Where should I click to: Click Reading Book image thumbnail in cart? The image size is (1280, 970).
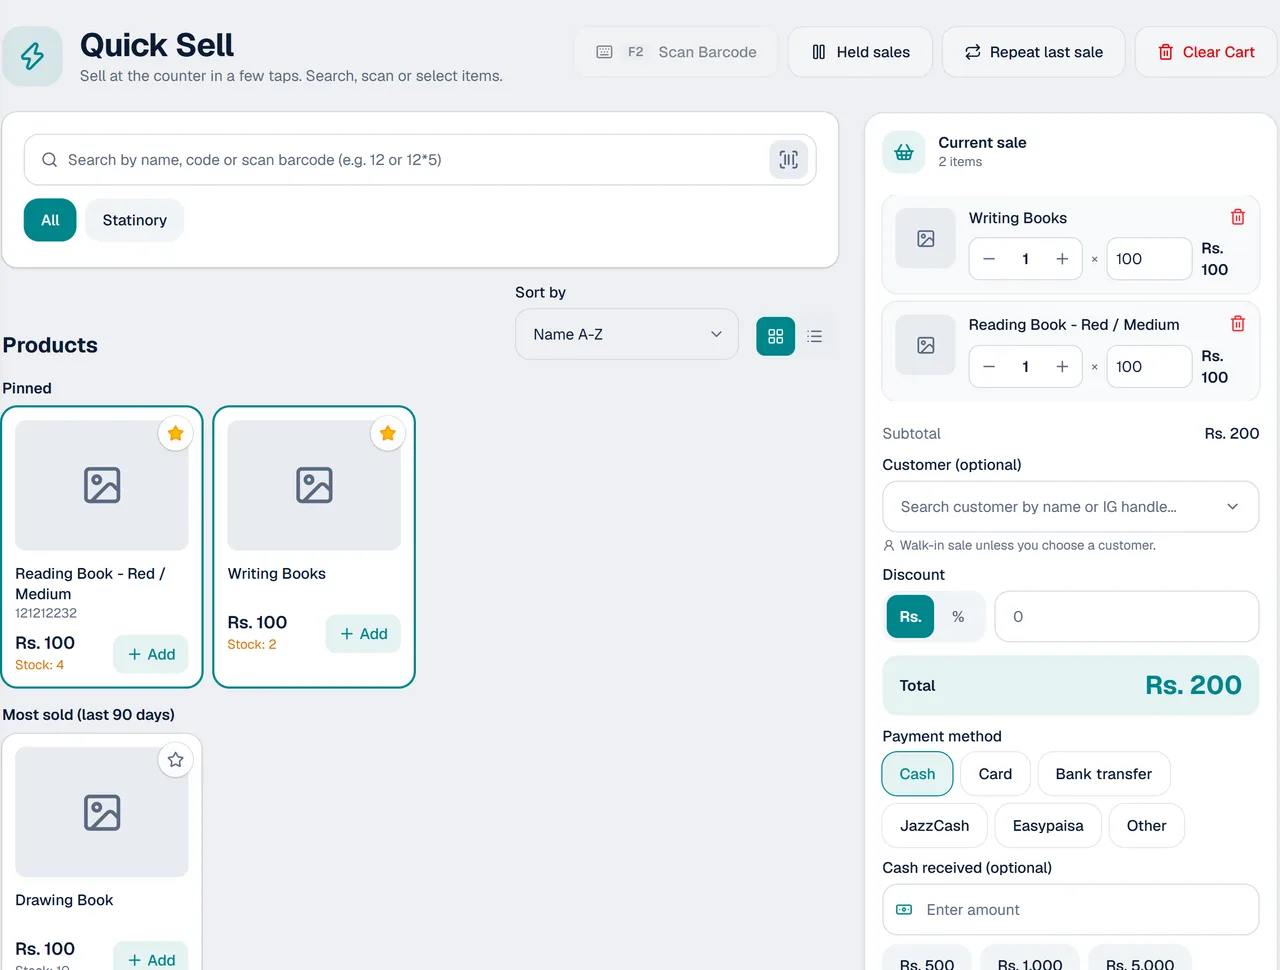click(x=926, y=345)
